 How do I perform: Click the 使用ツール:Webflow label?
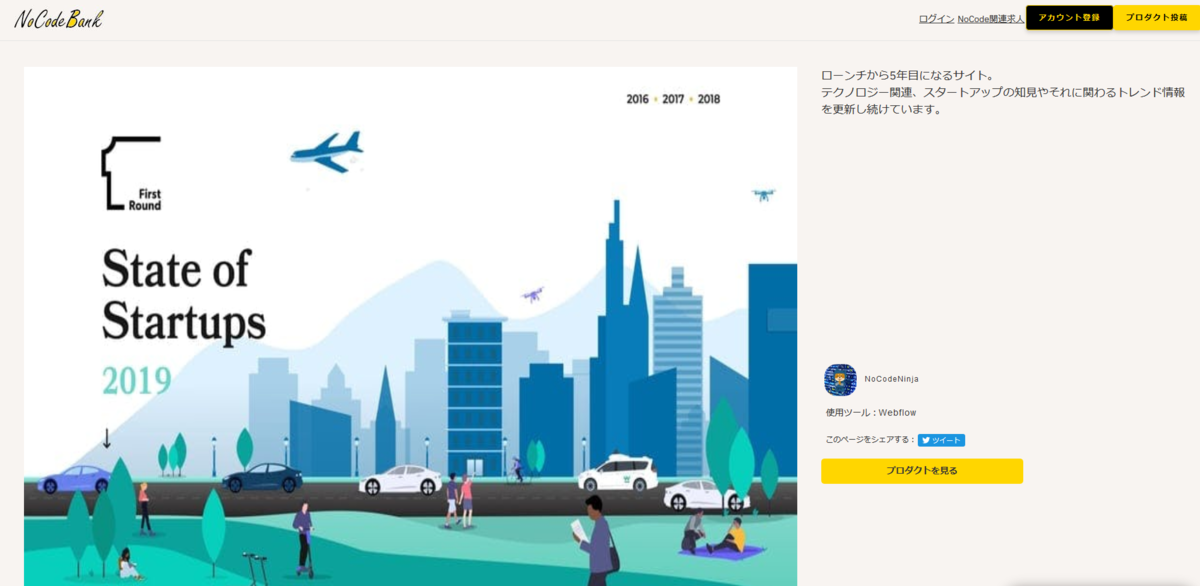coord(871,412)
